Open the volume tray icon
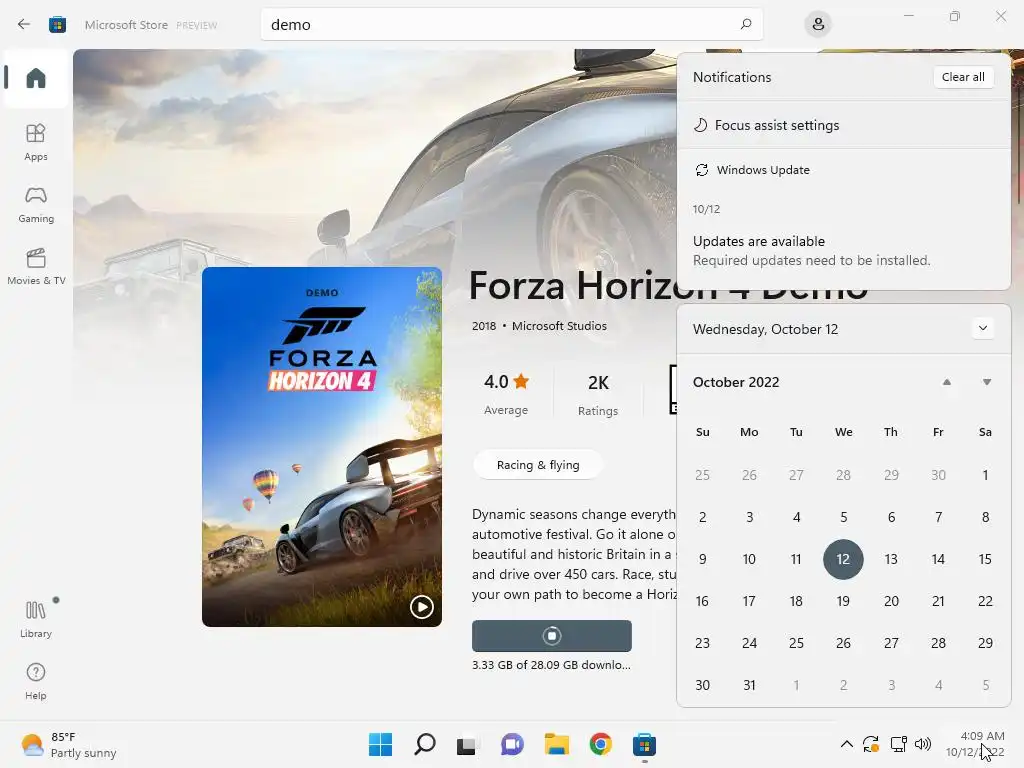 point(923,744)
